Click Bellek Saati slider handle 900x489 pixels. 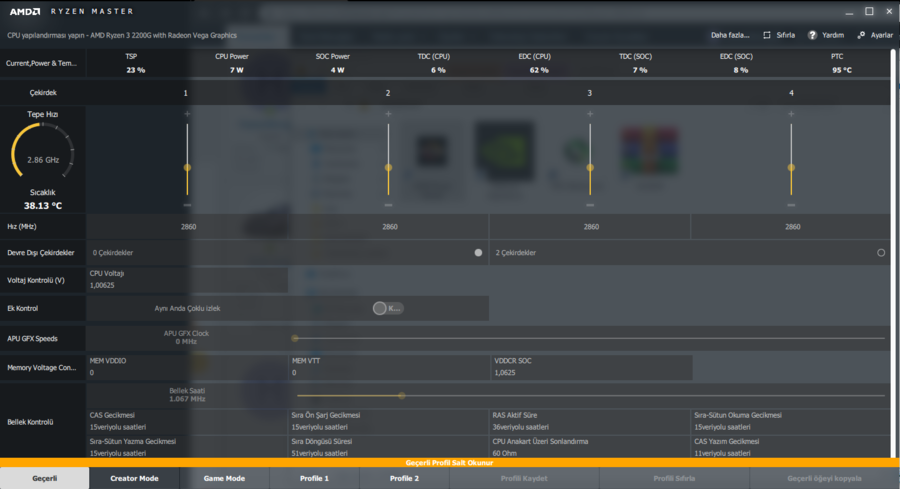(x=402, y=395)
